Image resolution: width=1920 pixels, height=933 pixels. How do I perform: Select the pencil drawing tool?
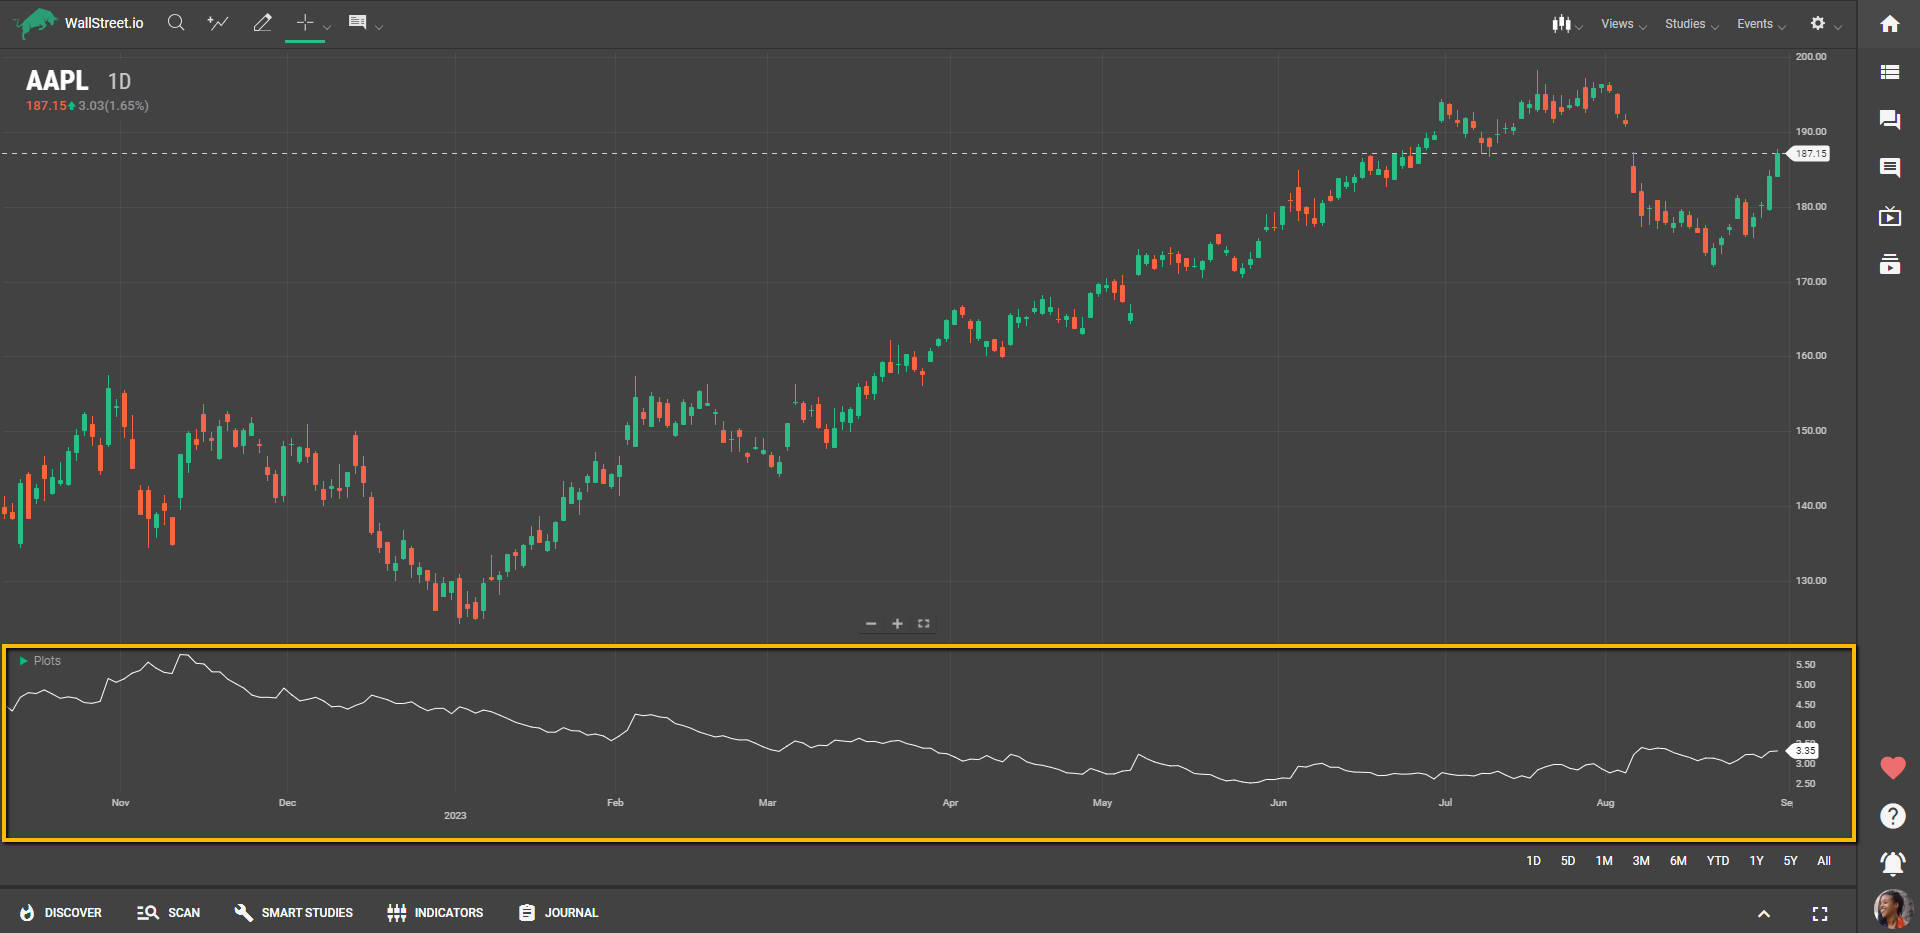[262, 22]
